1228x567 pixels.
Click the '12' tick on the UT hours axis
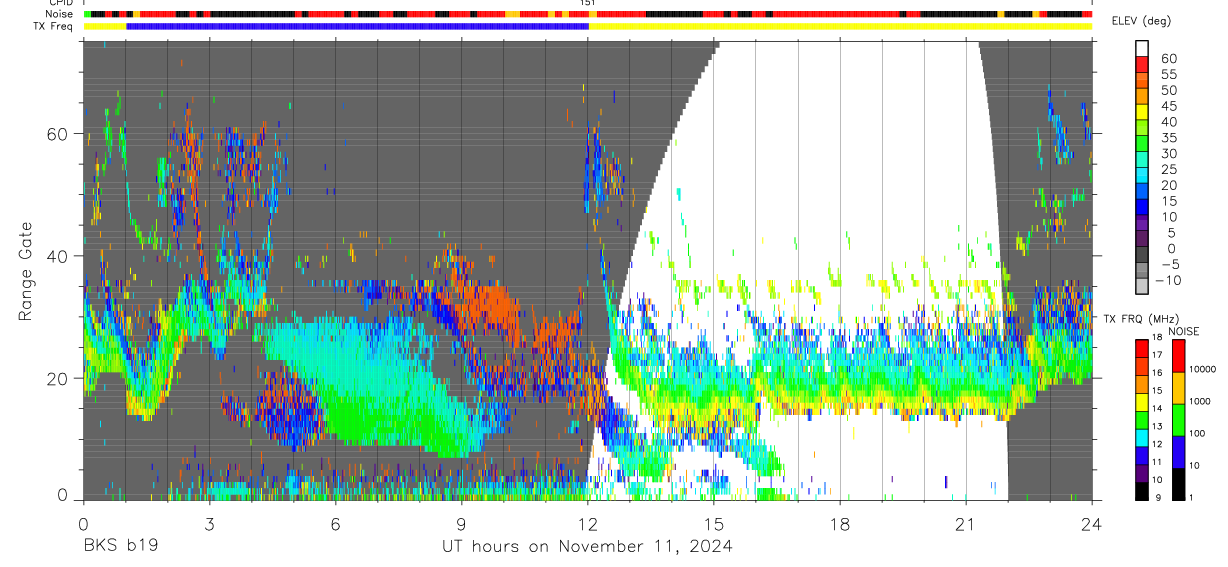coord(587,523)
